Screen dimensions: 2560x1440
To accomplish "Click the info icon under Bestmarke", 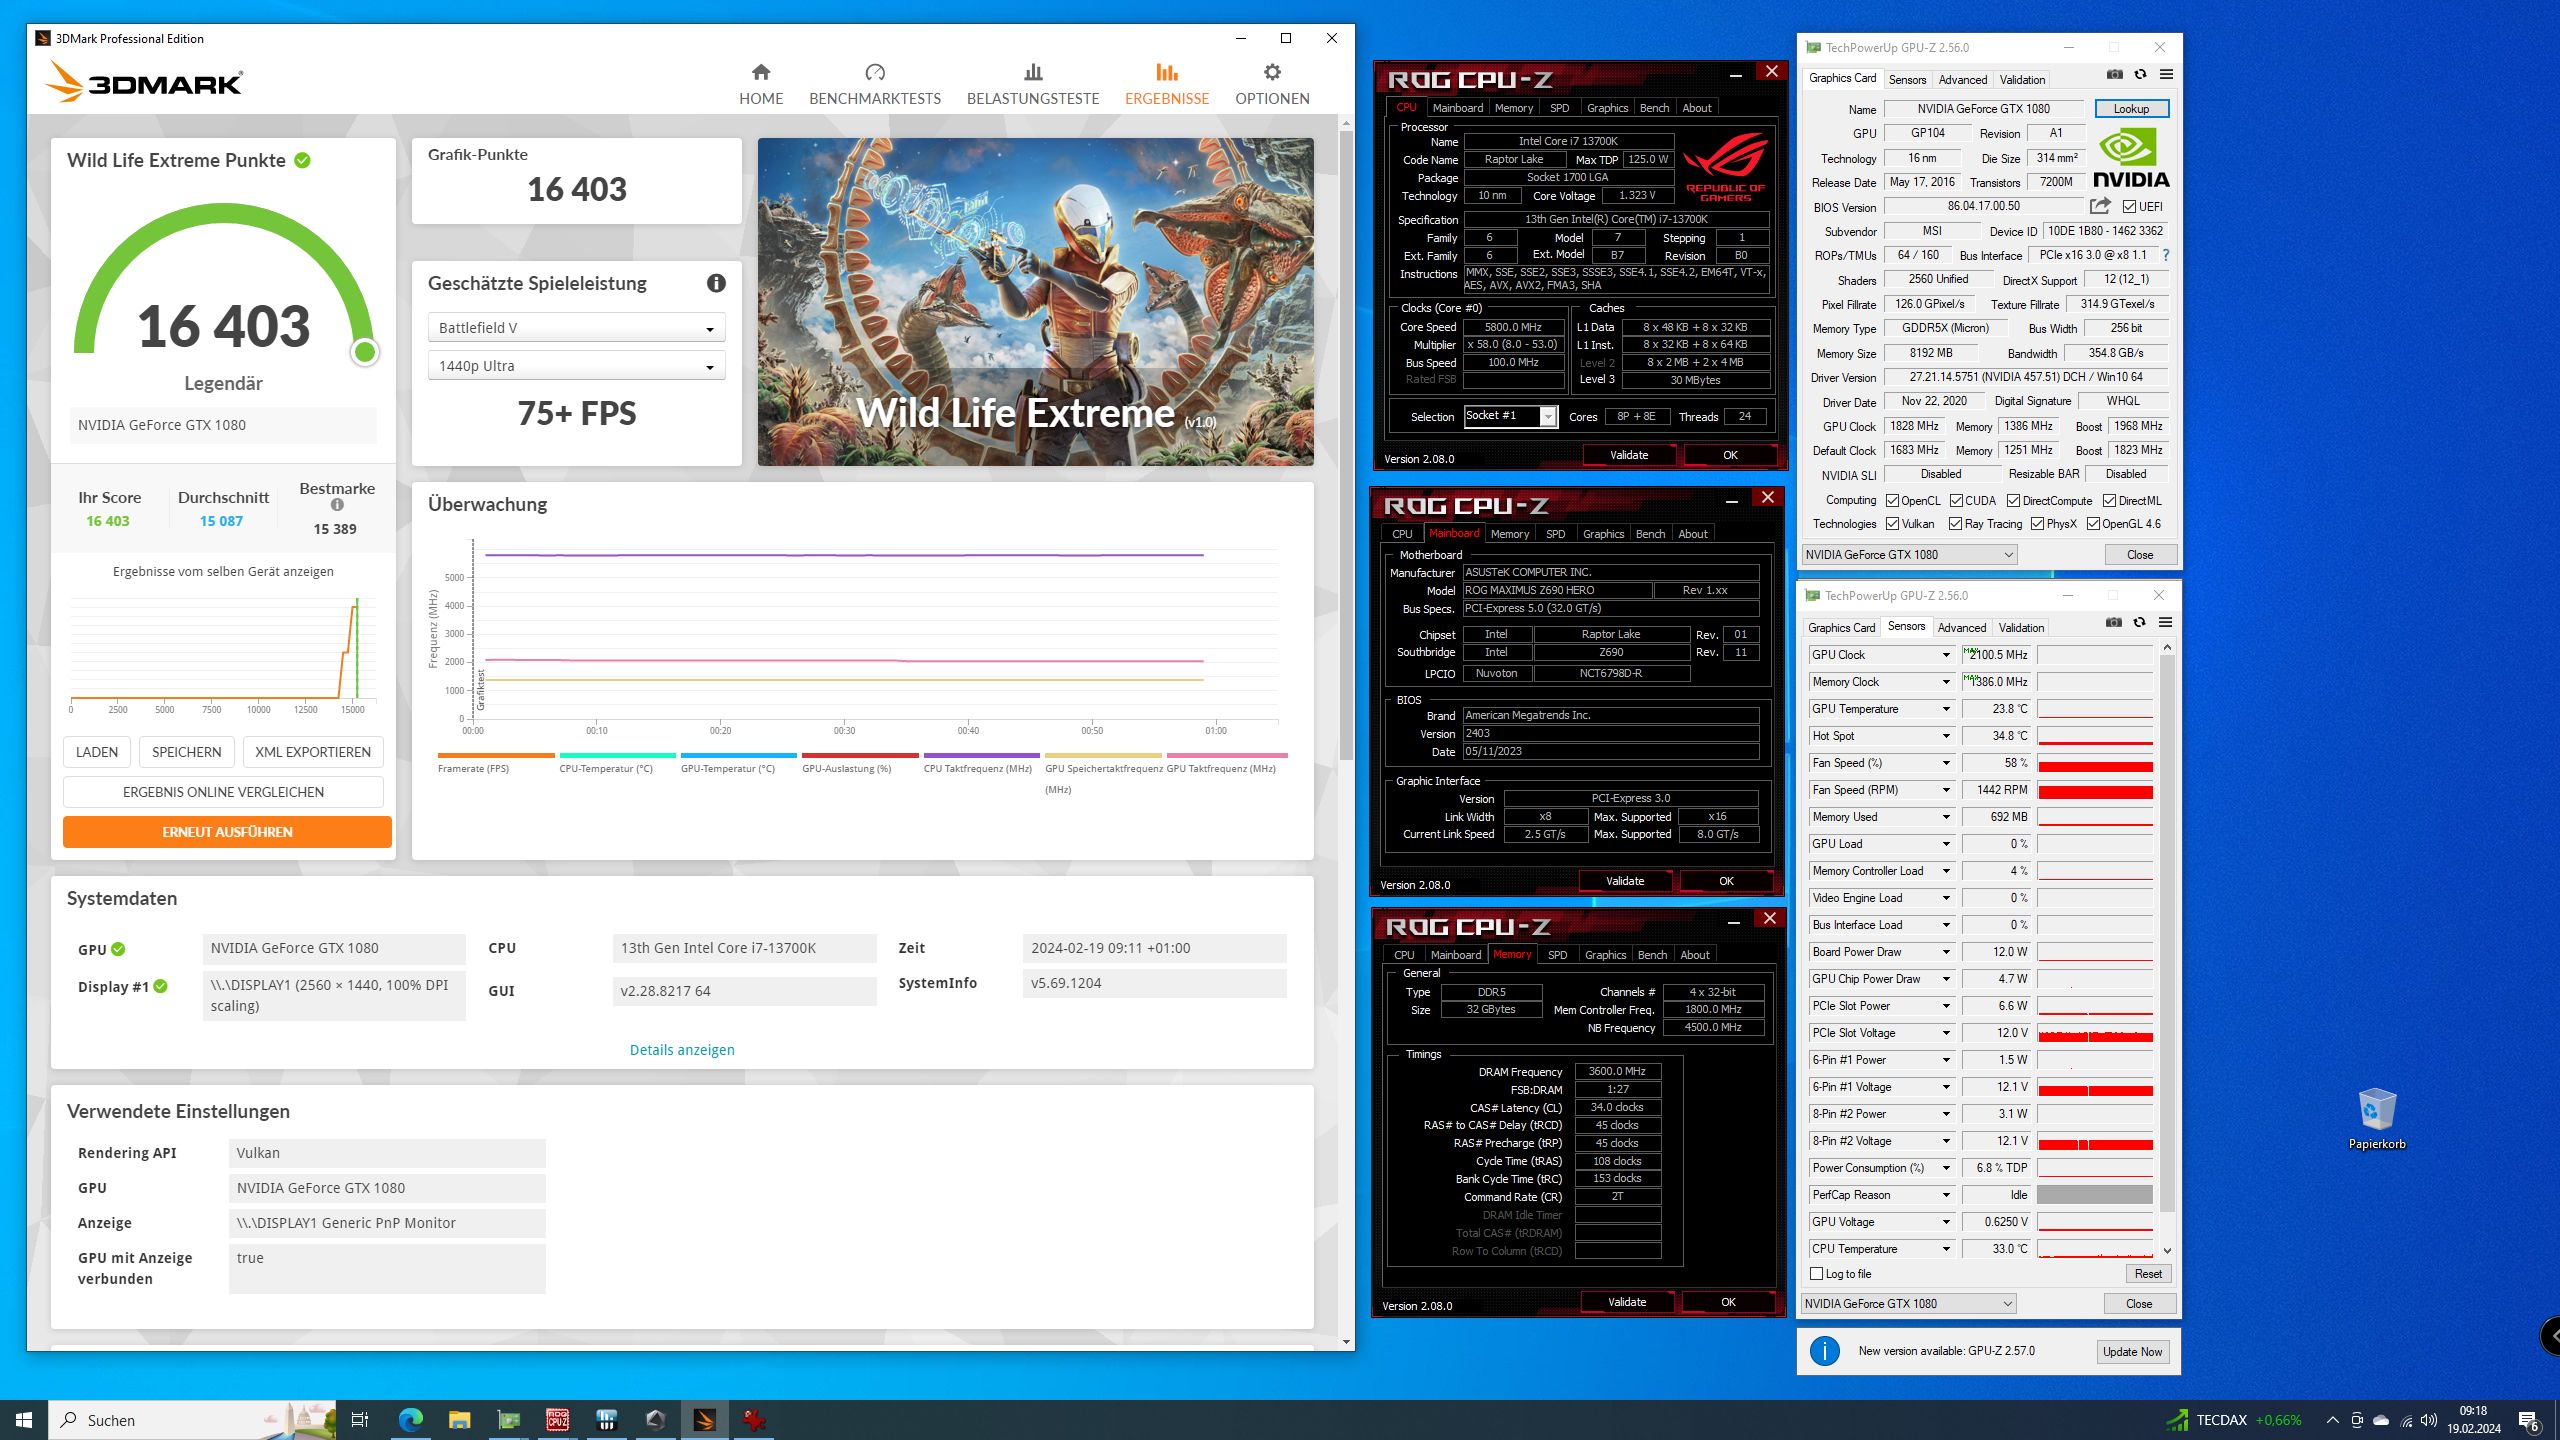I will point(337,505).
